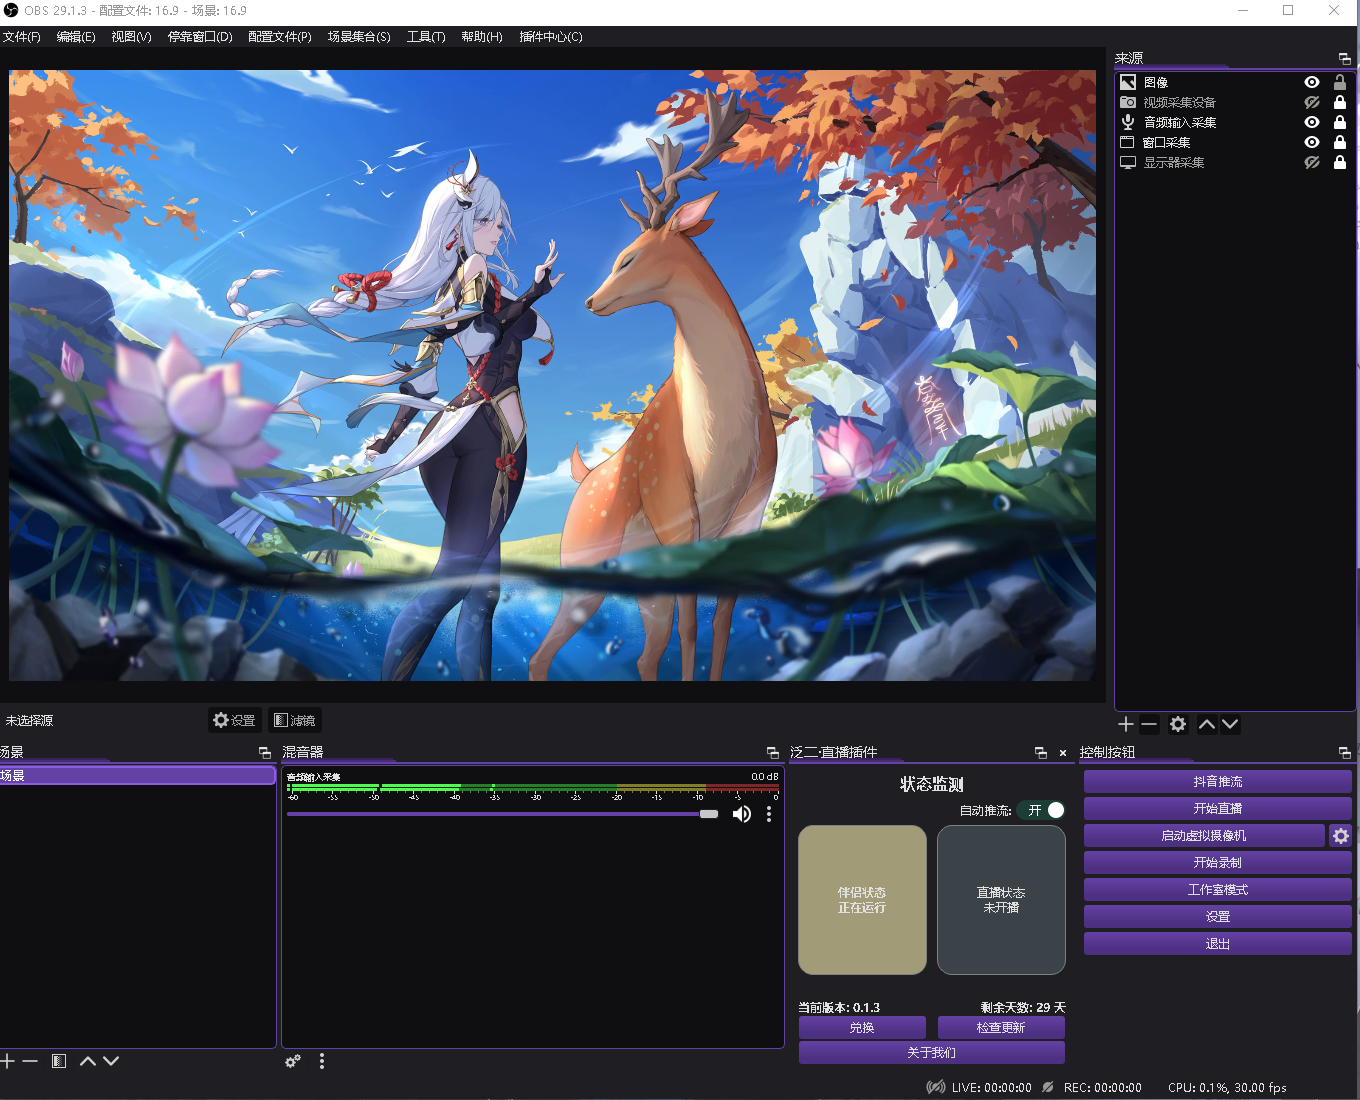Image resolution: width=1360 pixels, height=1100 pixels.
Task: Click the 抖音推流 button
Action: click(1218, 782)
